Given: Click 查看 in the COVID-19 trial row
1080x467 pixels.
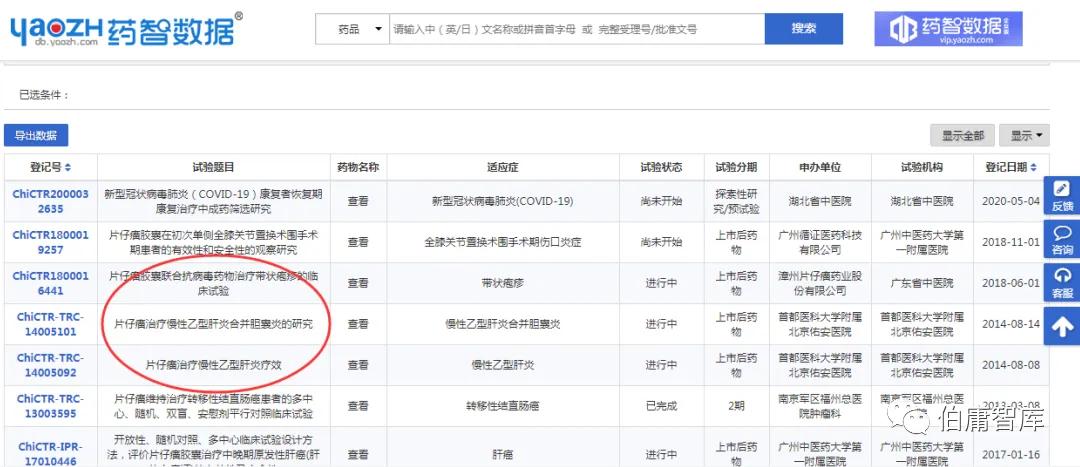Looking at the screenshot, I should pyautogui.click(x=358, y=201).
